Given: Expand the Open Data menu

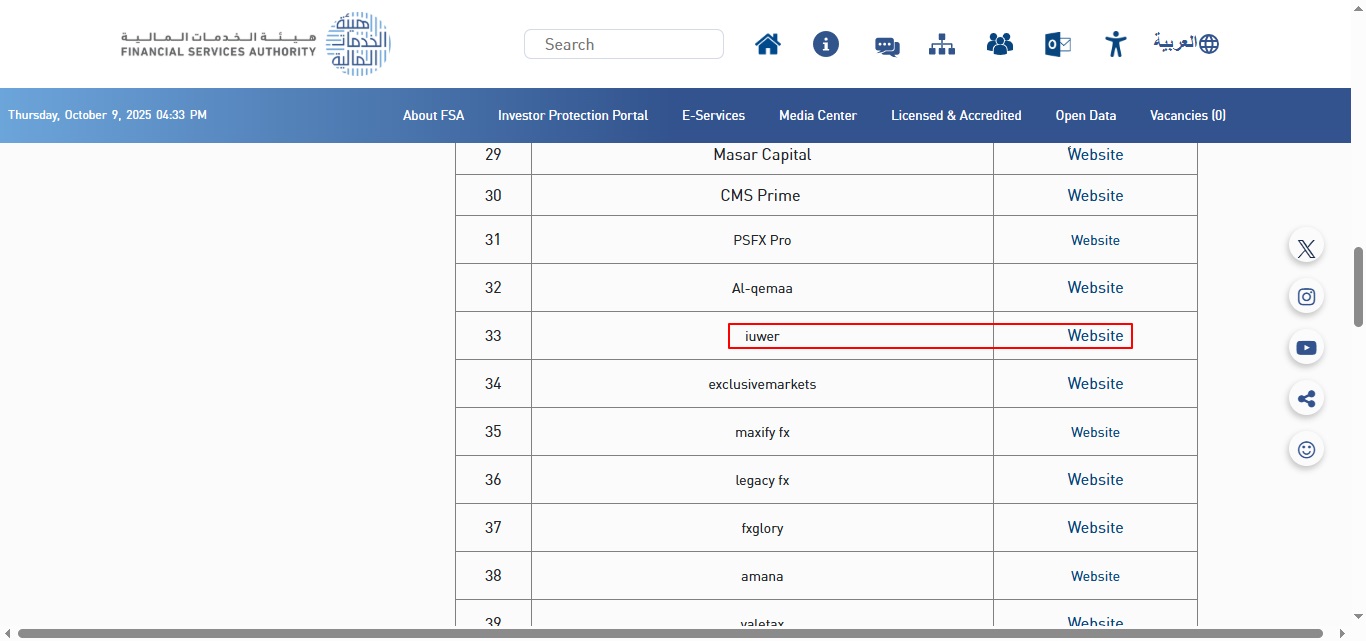Looking at the screenshot, I should [x=1085, y=116].
